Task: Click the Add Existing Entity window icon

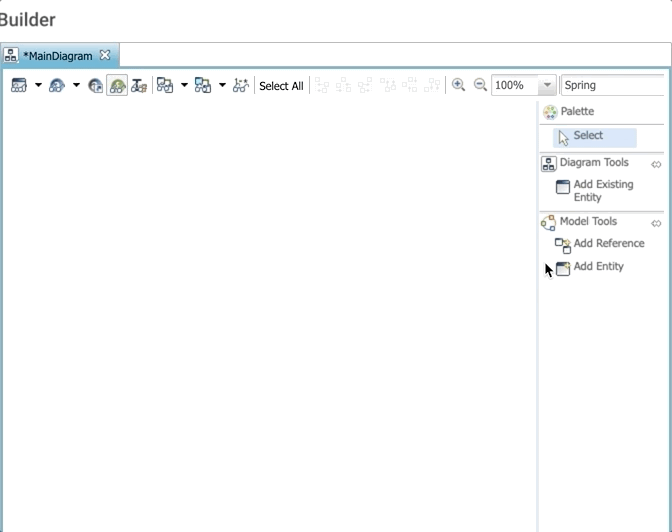Action: click(563, 187)
